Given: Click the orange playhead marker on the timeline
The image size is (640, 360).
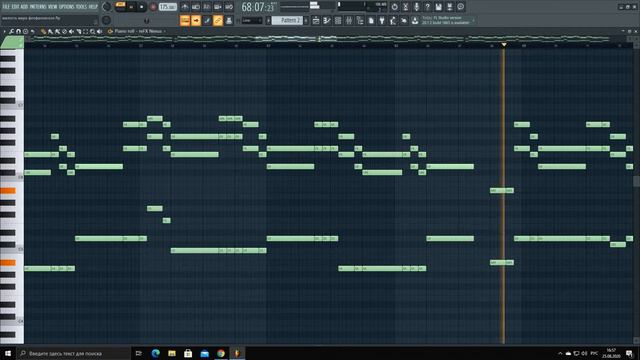Looking at the screenshot, I should pos(504,44).
